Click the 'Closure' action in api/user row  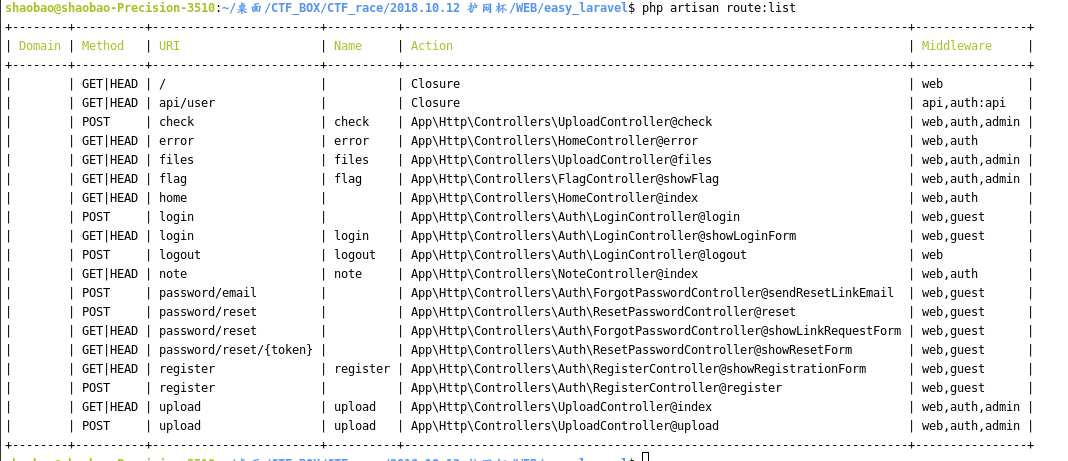(x=435, y=103)
